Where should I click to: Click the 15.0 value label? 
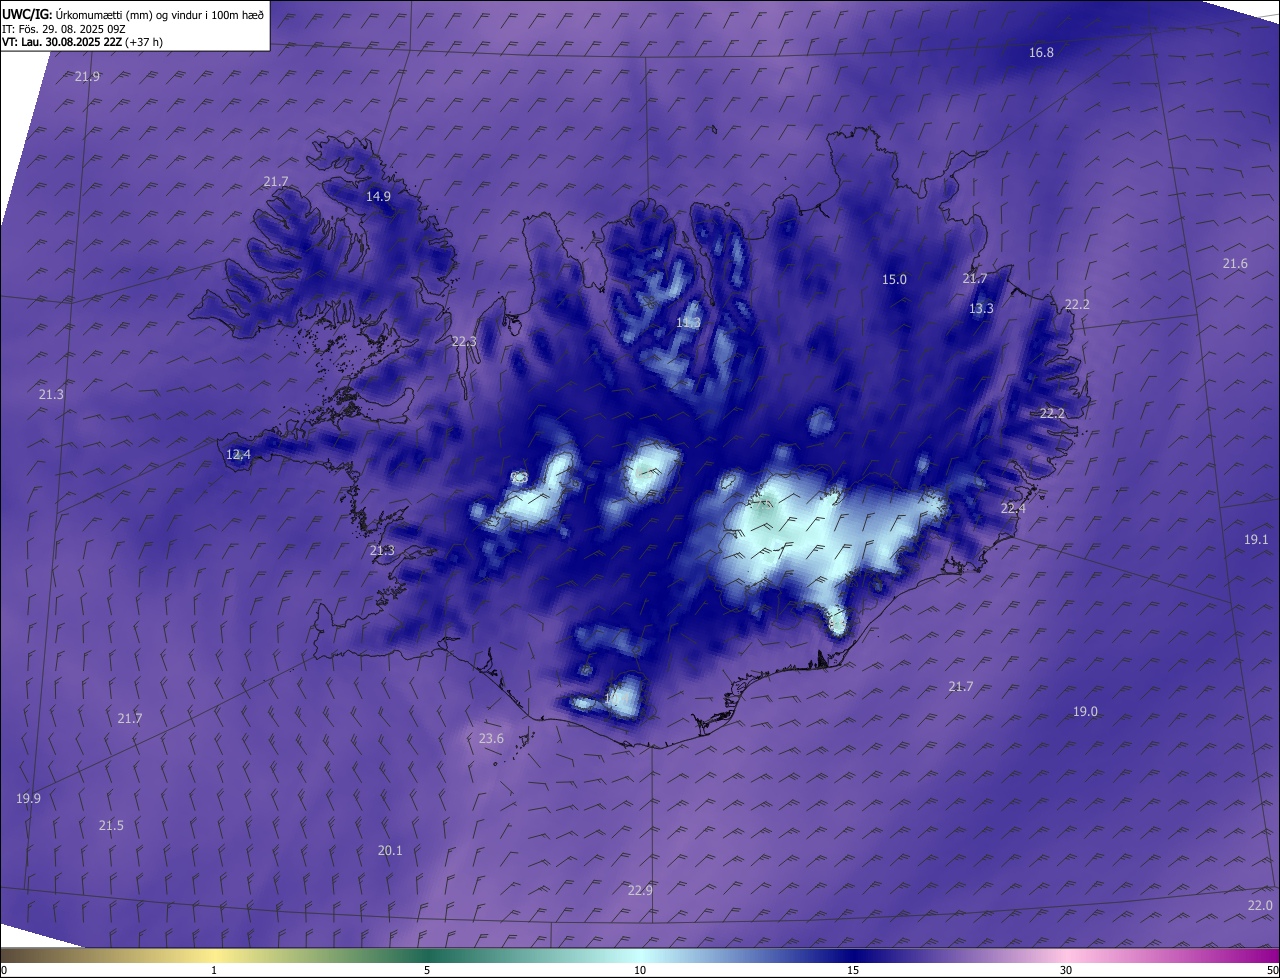pos(894,279)
